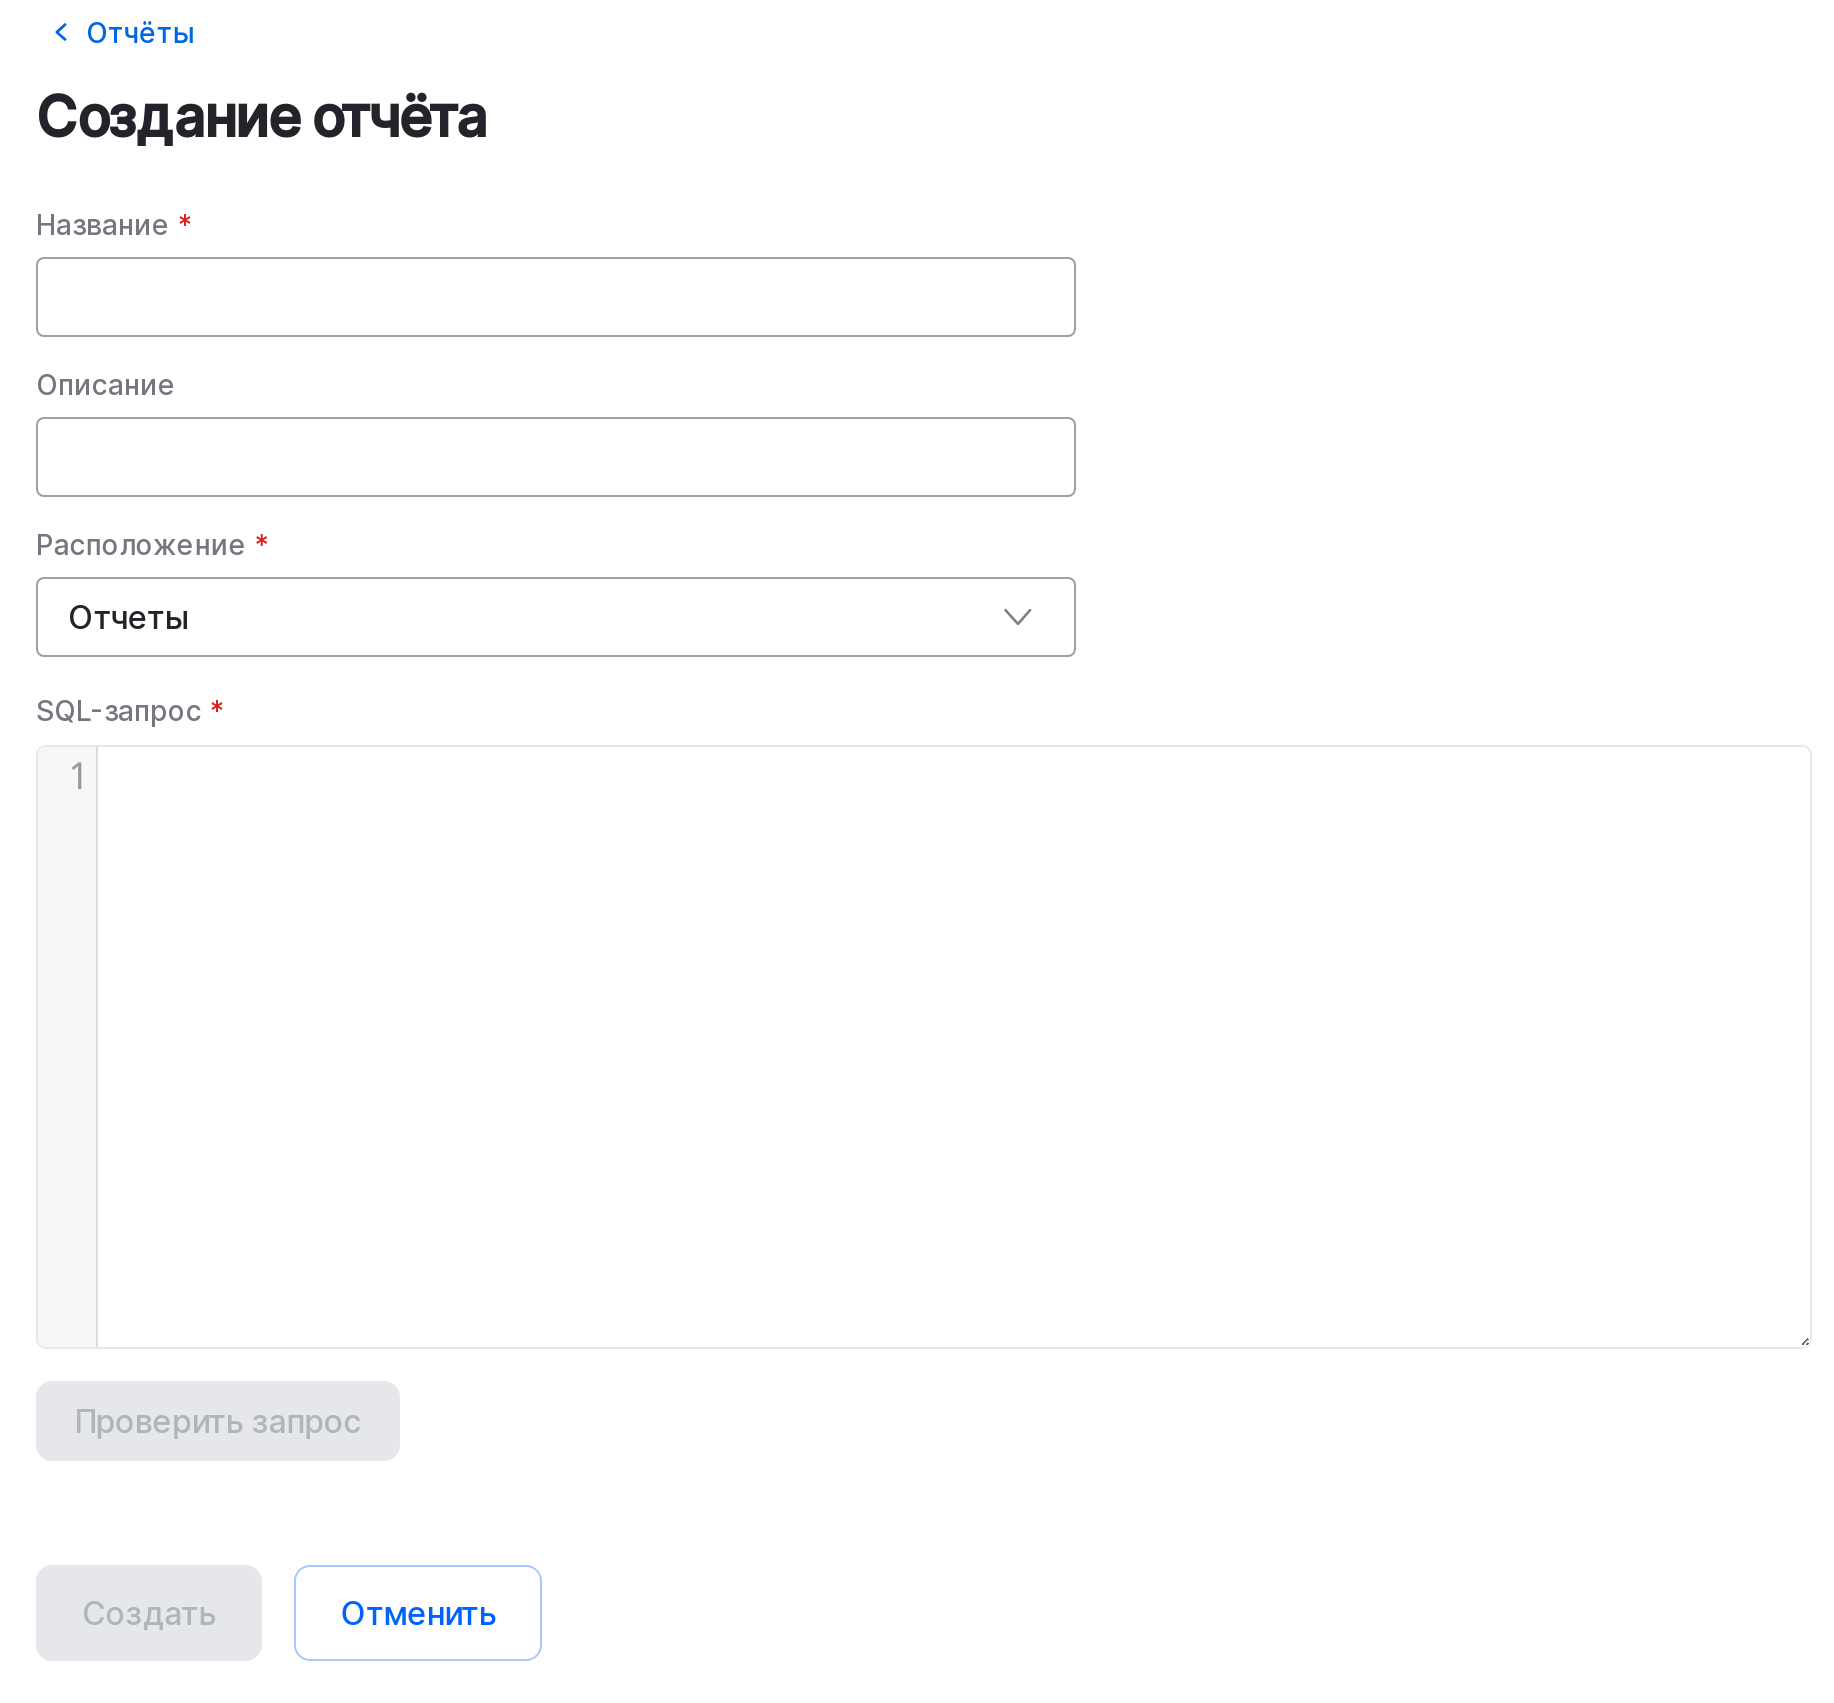Click the chevron arrow in Расположение dropdown
Viewport: 1834px width, 1703px height.
[1017, 617]
